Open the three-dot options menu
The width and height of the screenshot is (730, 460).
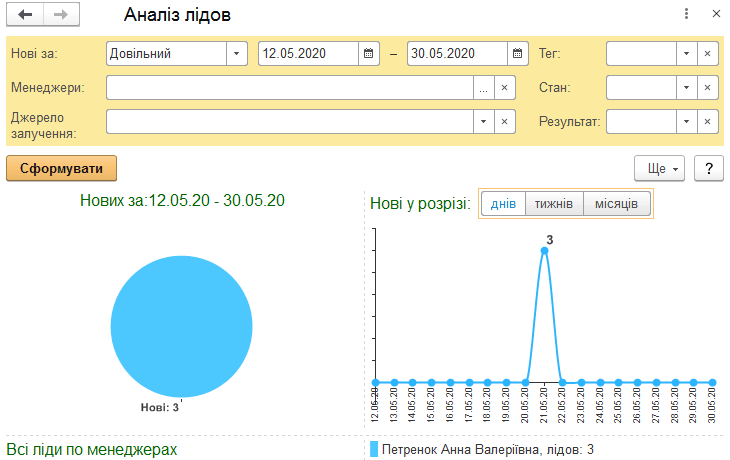686,14
